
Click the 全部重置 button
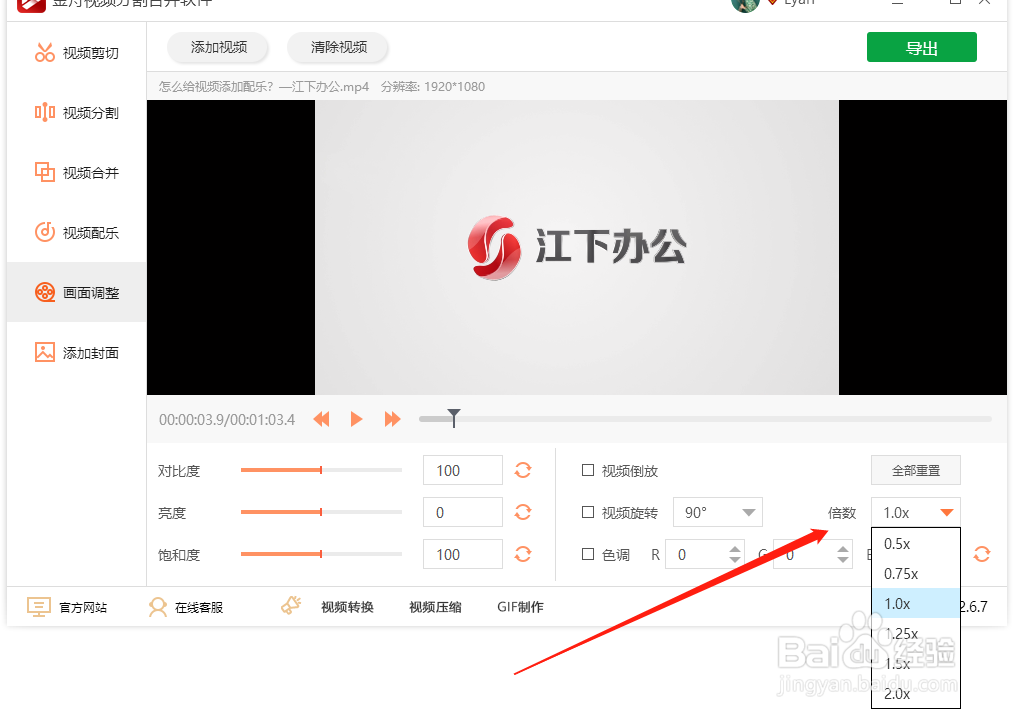916,470
